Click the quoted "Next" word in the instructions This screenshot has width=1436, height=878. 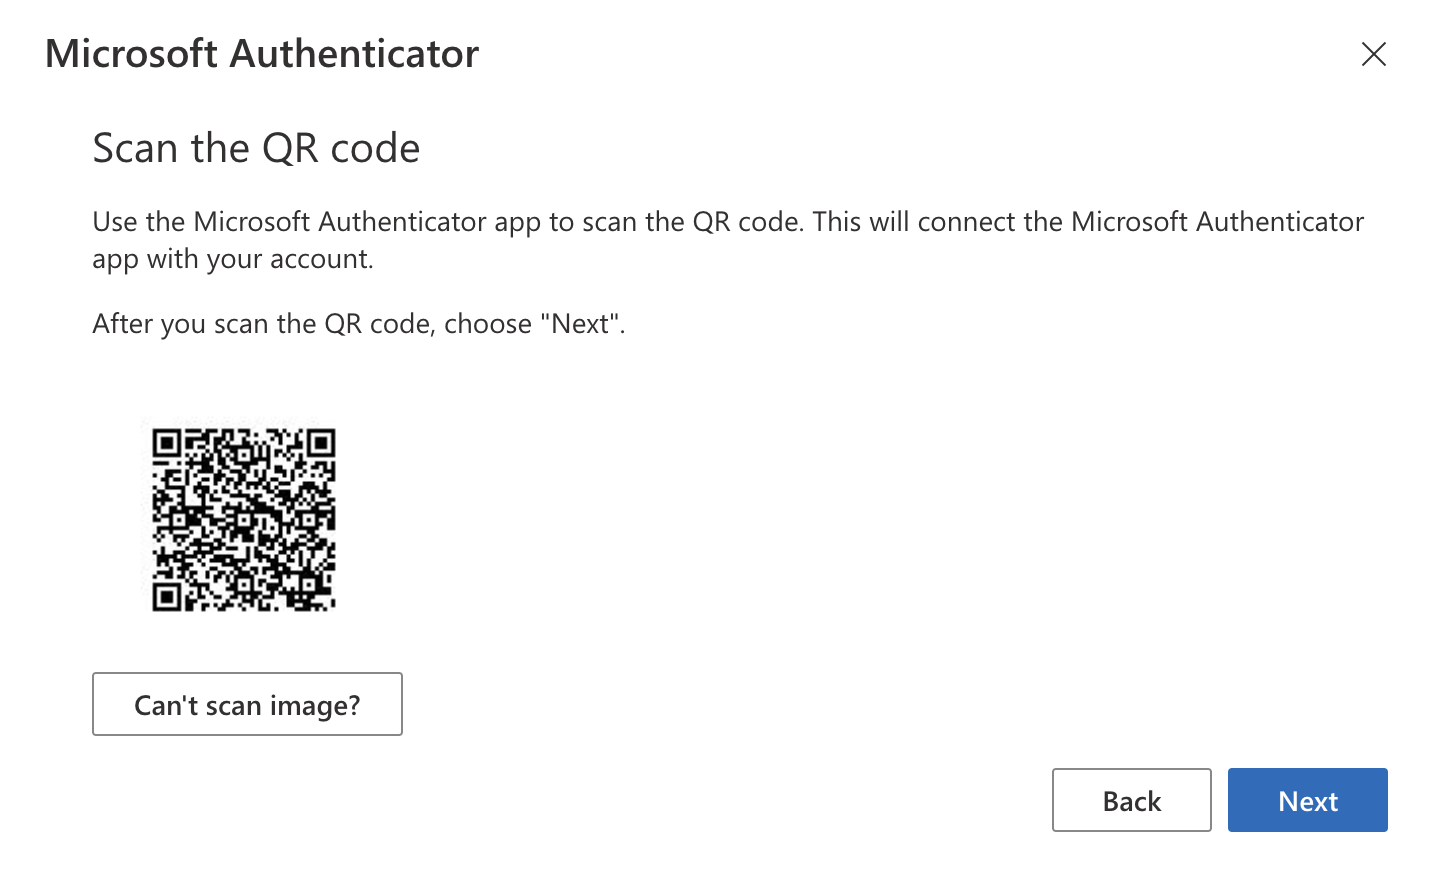580,324
